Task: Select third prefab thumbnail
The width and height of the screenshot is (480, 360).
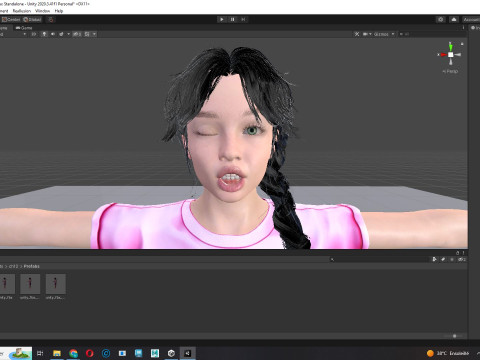Action: pos(56,284)
